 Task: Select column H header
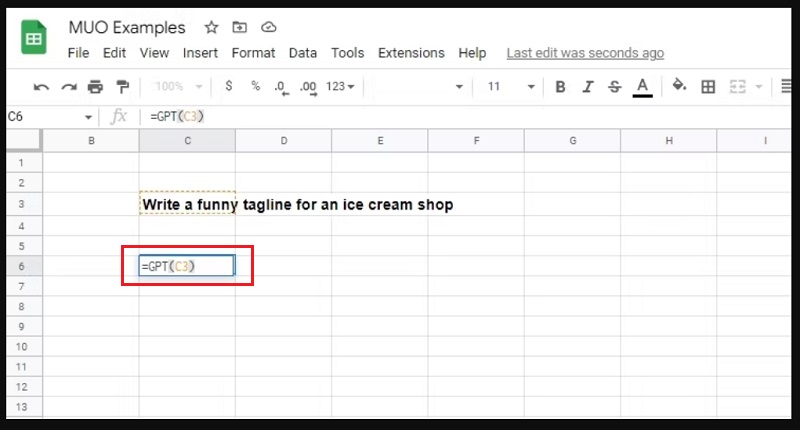coord(669,141)
